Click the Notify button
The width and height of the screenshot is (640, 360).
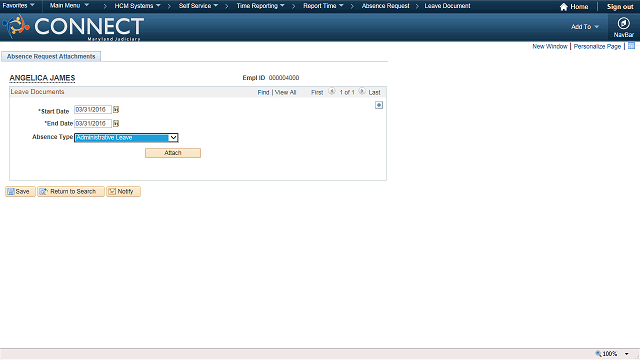pos(123,191)
